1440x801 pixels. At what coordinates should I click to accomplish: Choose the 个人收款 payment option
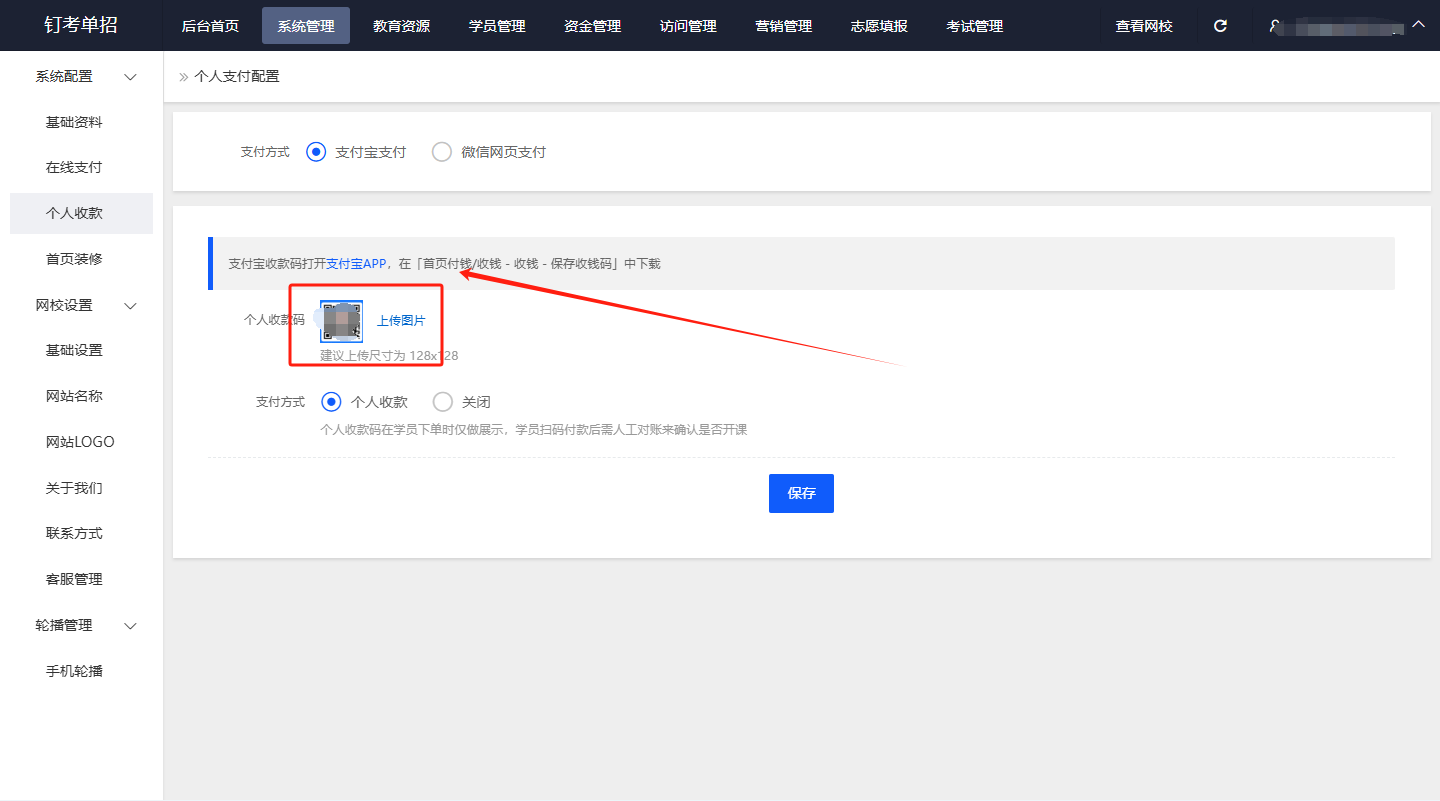point(331,402)
